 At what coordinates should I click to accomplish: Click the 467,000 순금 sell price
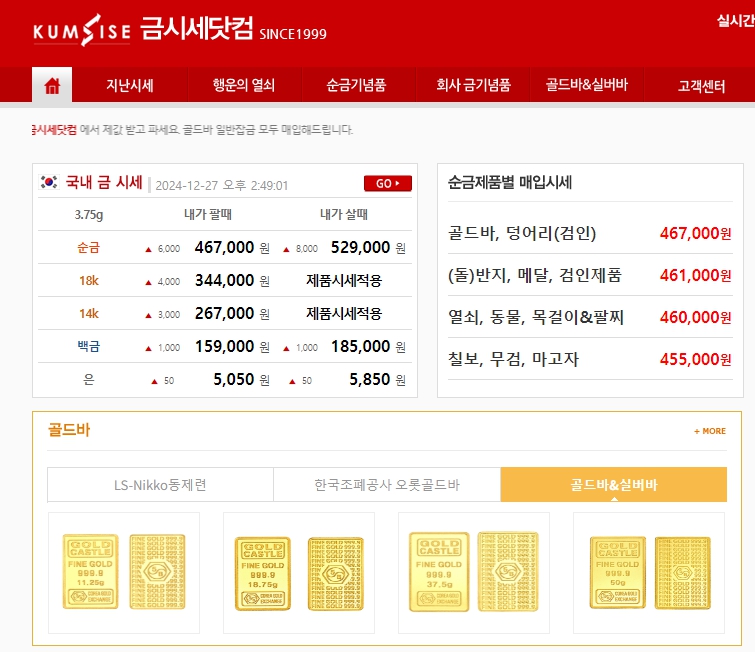[224, 248]
